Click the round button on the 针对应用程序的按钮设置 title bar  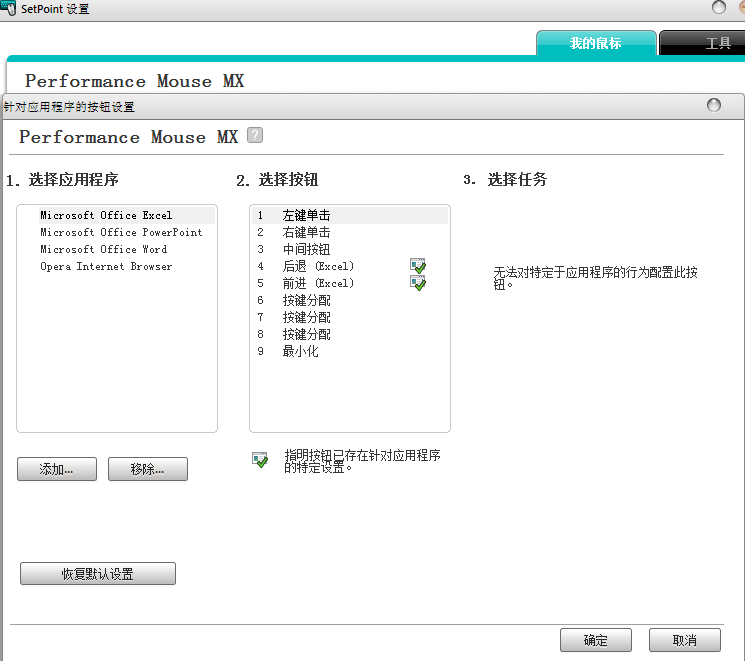714,105
